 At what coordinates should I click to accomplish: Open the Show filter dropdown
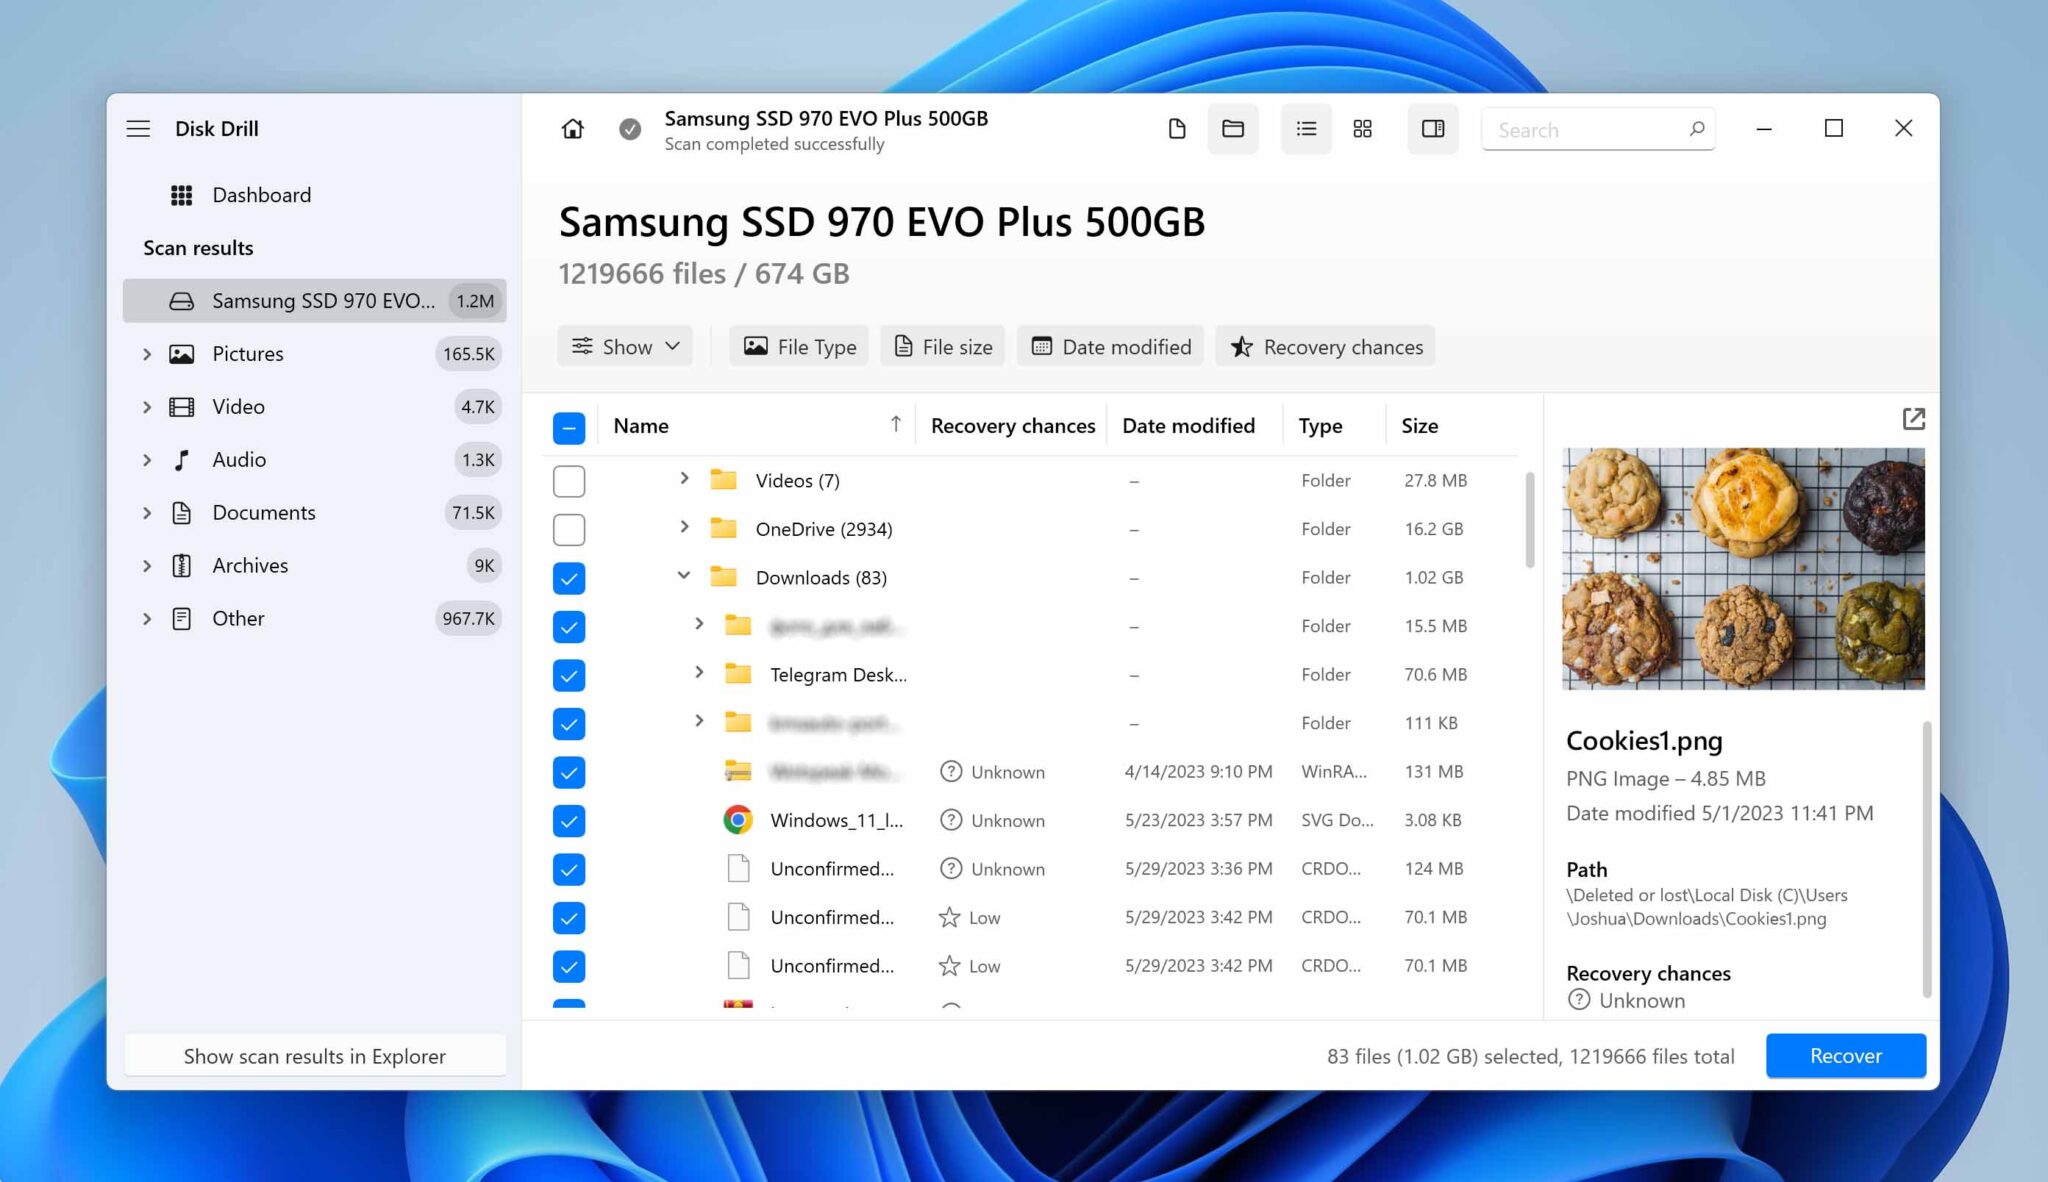pos(624,346)
